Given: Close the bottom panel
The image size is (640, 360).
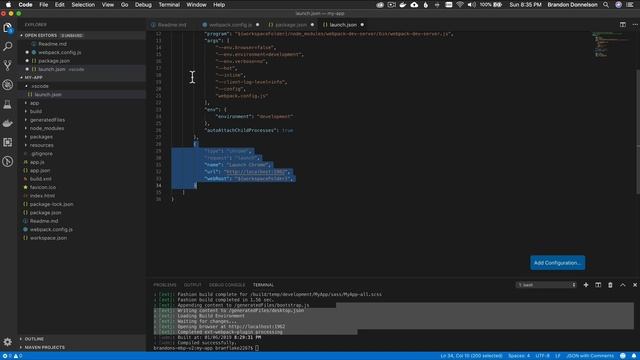Looking at the screenshot, I should pyautogui.click(x=635, y=285).
